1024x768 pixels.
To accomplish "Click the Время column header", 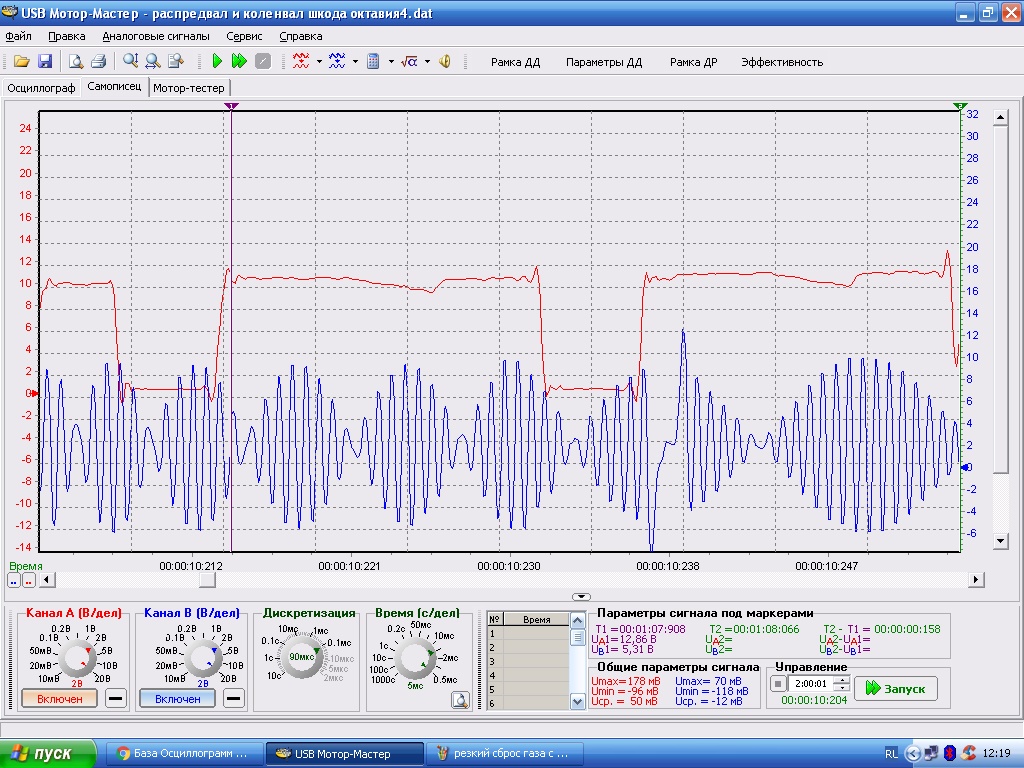I will pos(536,620).
